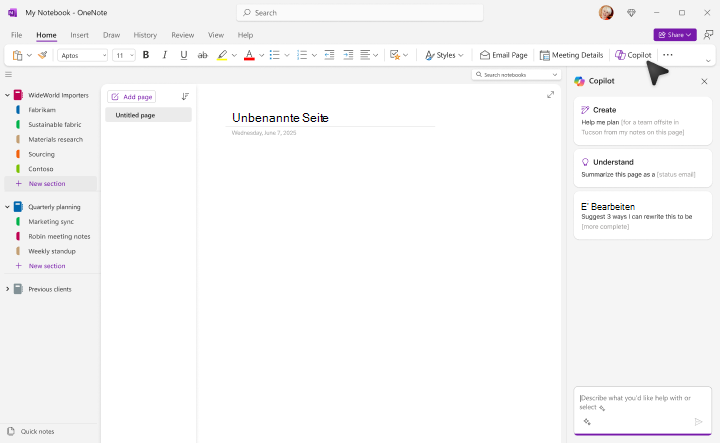Switch to the History tab
This screenshot has width=720, height=443.
(x=145, y=35)
